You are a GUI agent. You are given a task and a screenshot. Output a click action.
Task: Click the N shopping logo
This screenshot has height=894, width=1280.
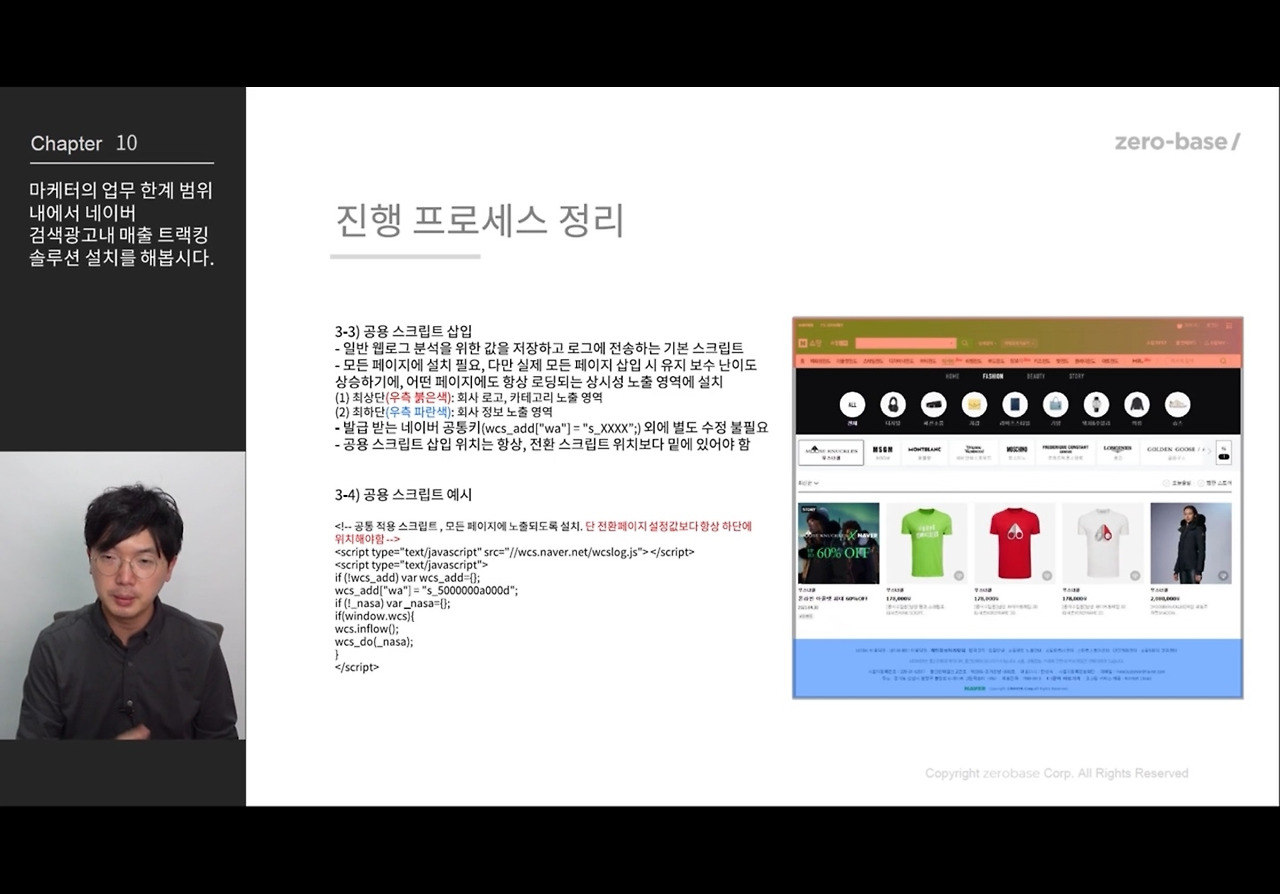click(x=809, y=343)
